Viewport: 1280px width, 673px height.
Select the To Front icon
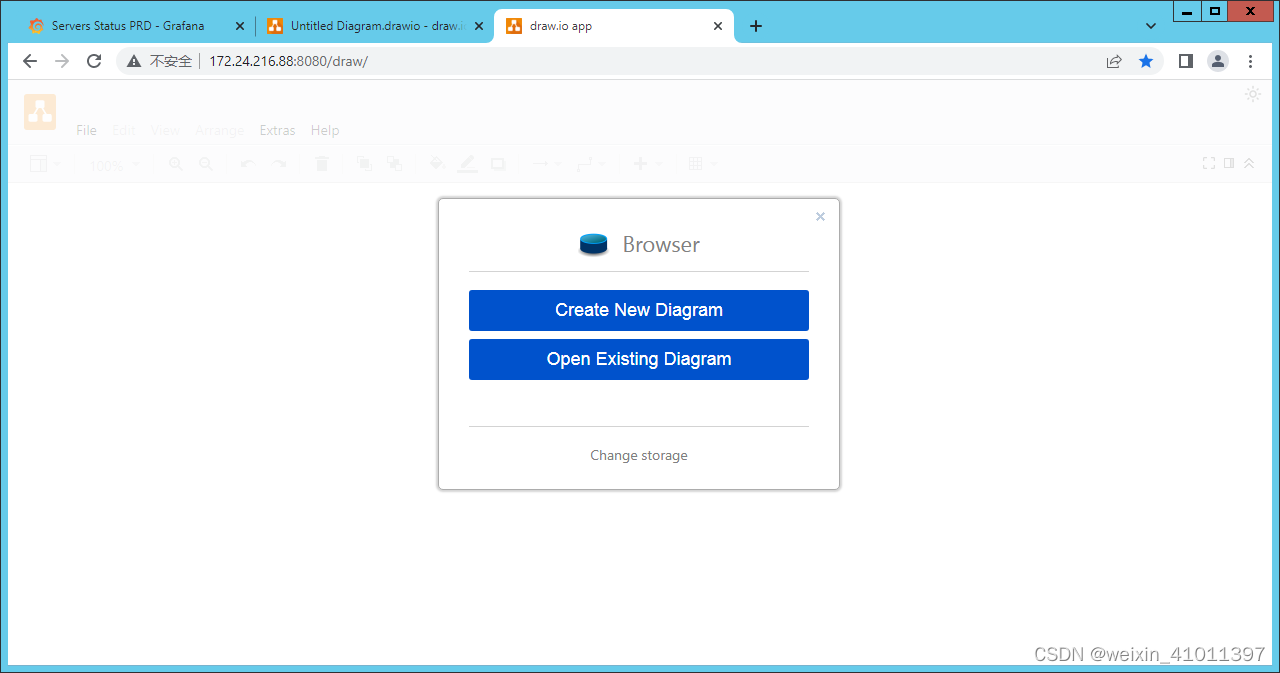[x=365, y=163]
